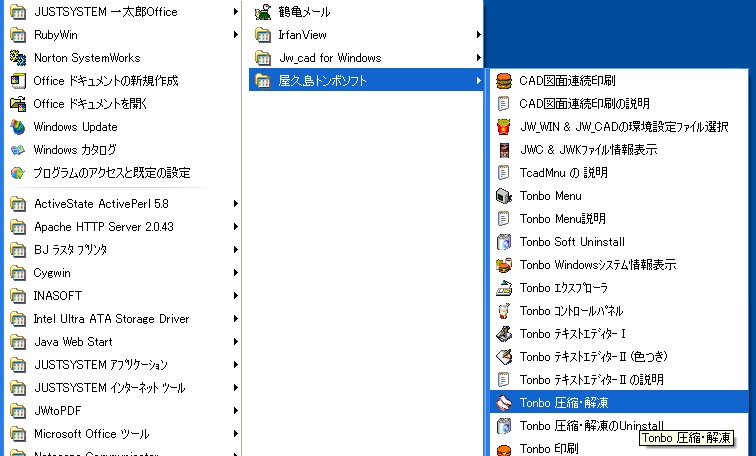Launch Tonbo Menu from its label
Image resolution: width=756 pixels, height=456 pixels.
(551, 196)
